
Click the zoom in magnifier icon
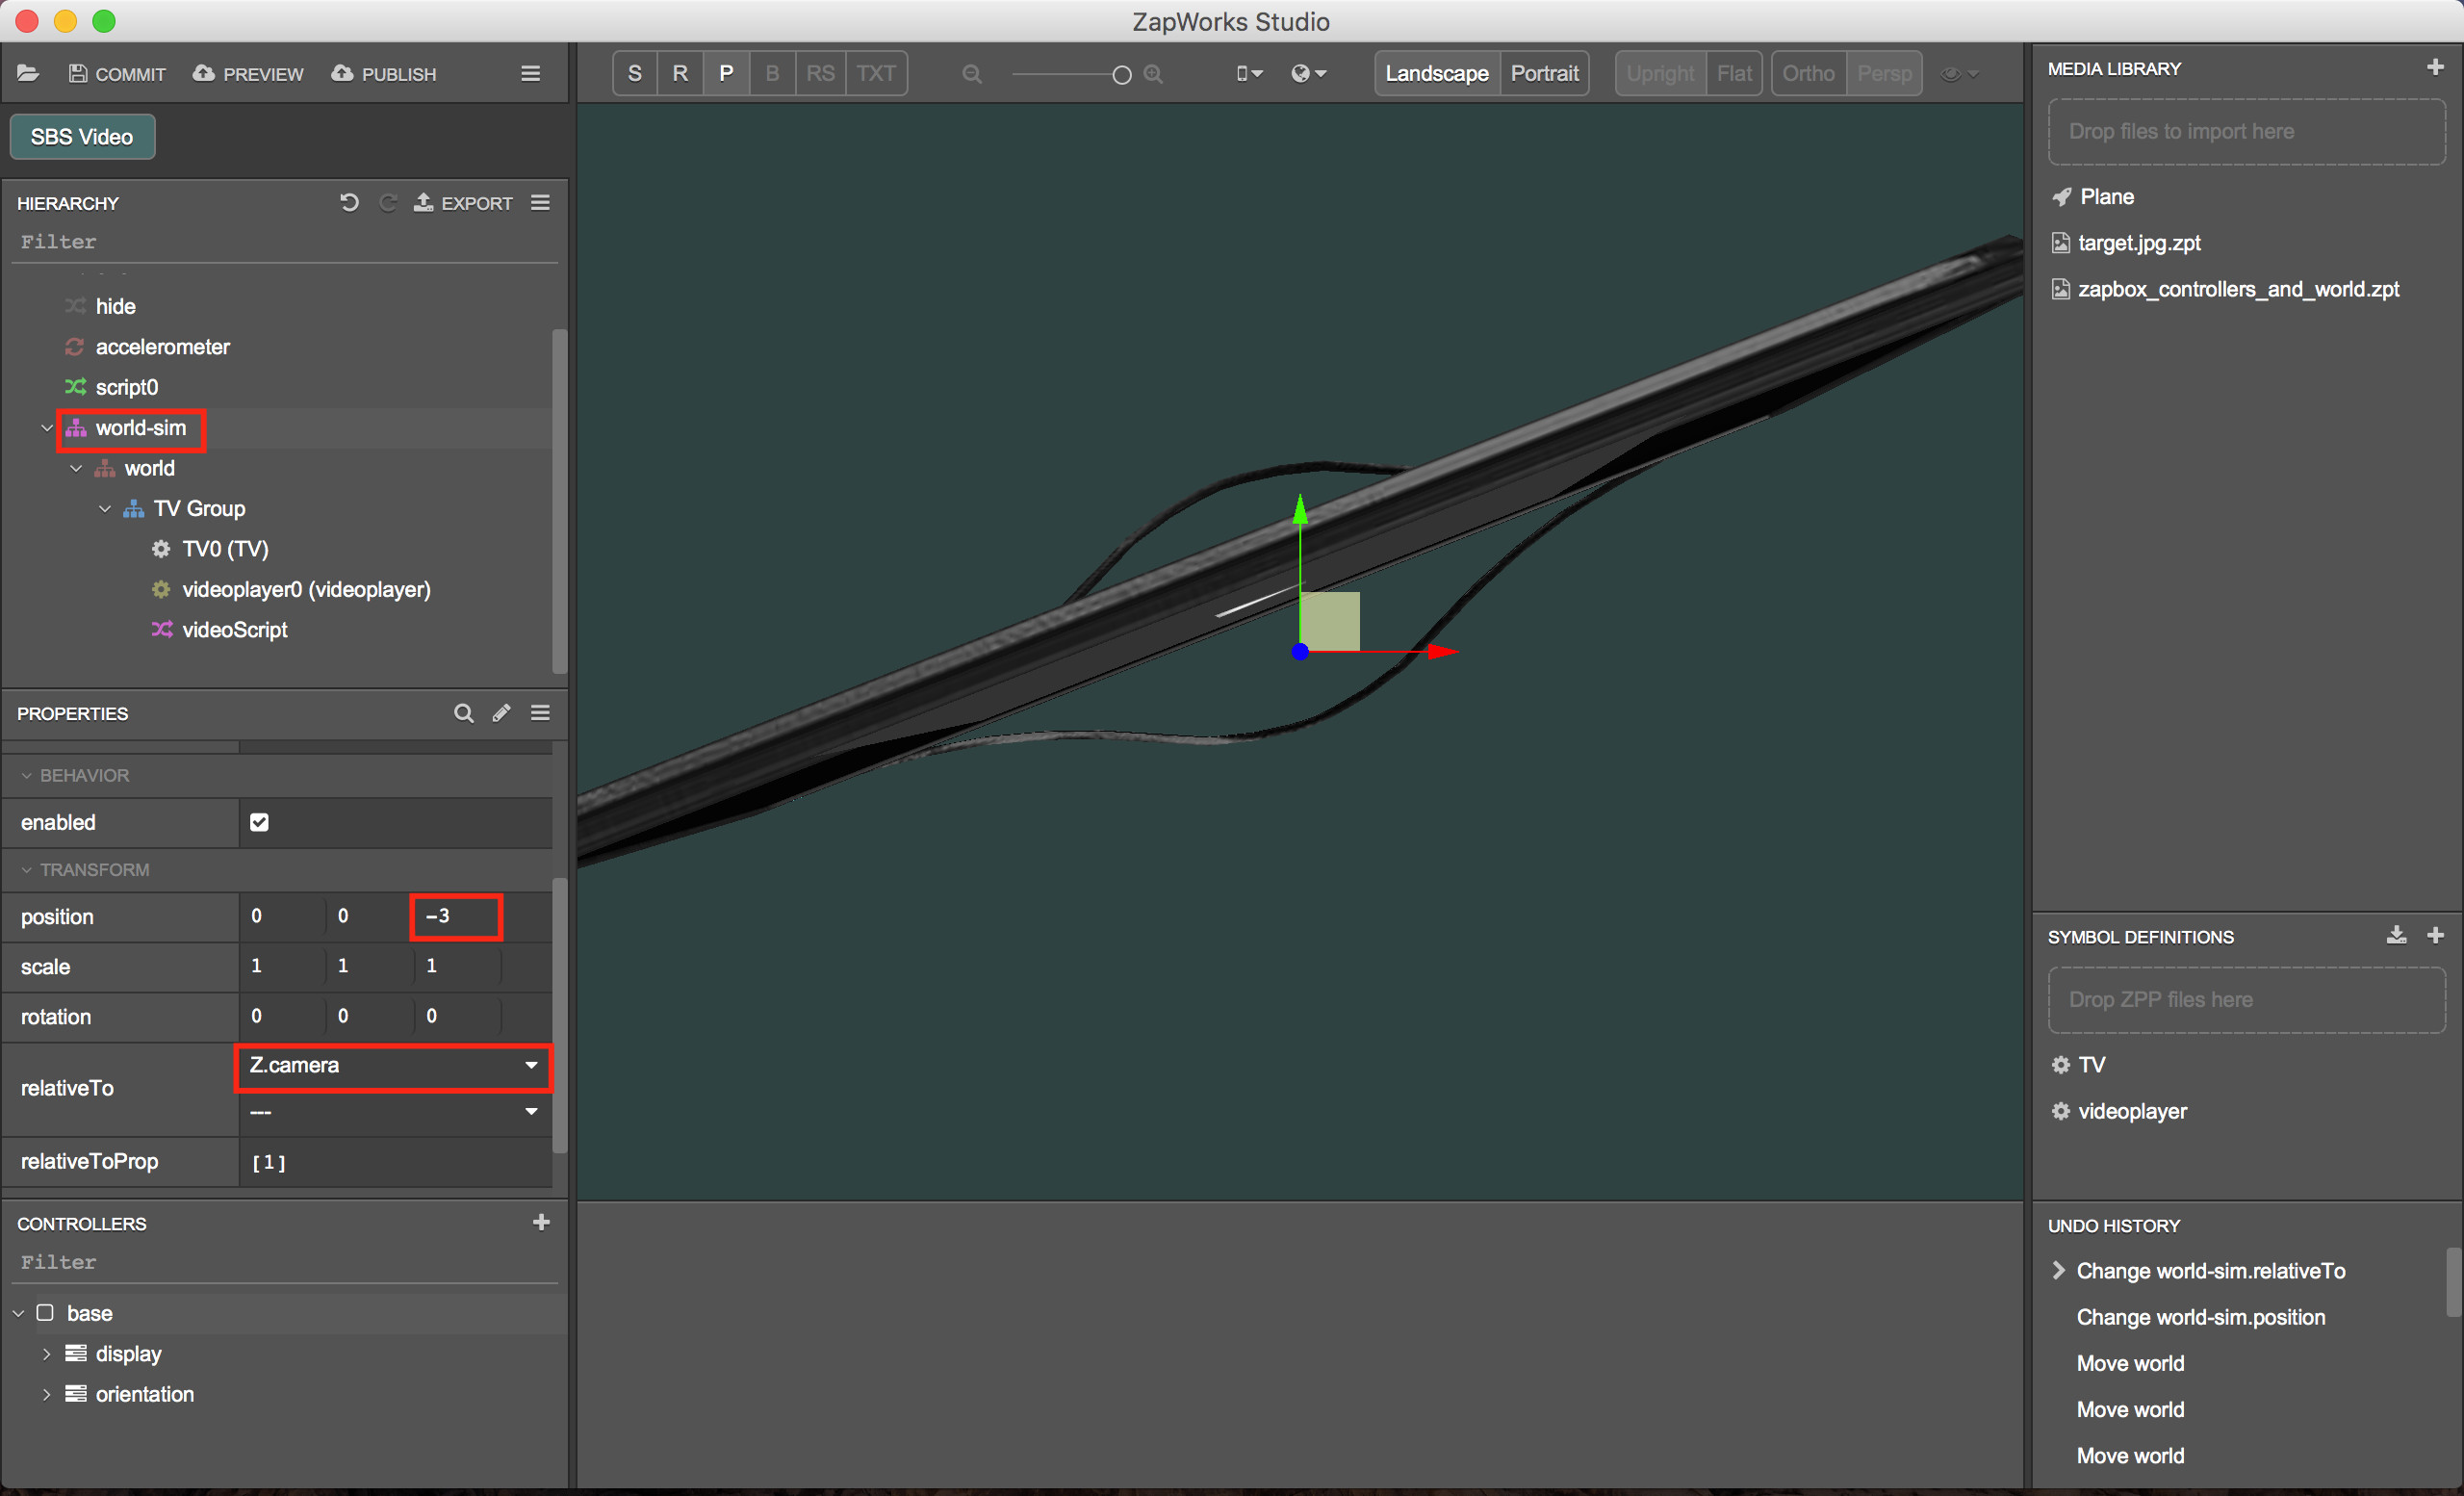point(1153,74)
